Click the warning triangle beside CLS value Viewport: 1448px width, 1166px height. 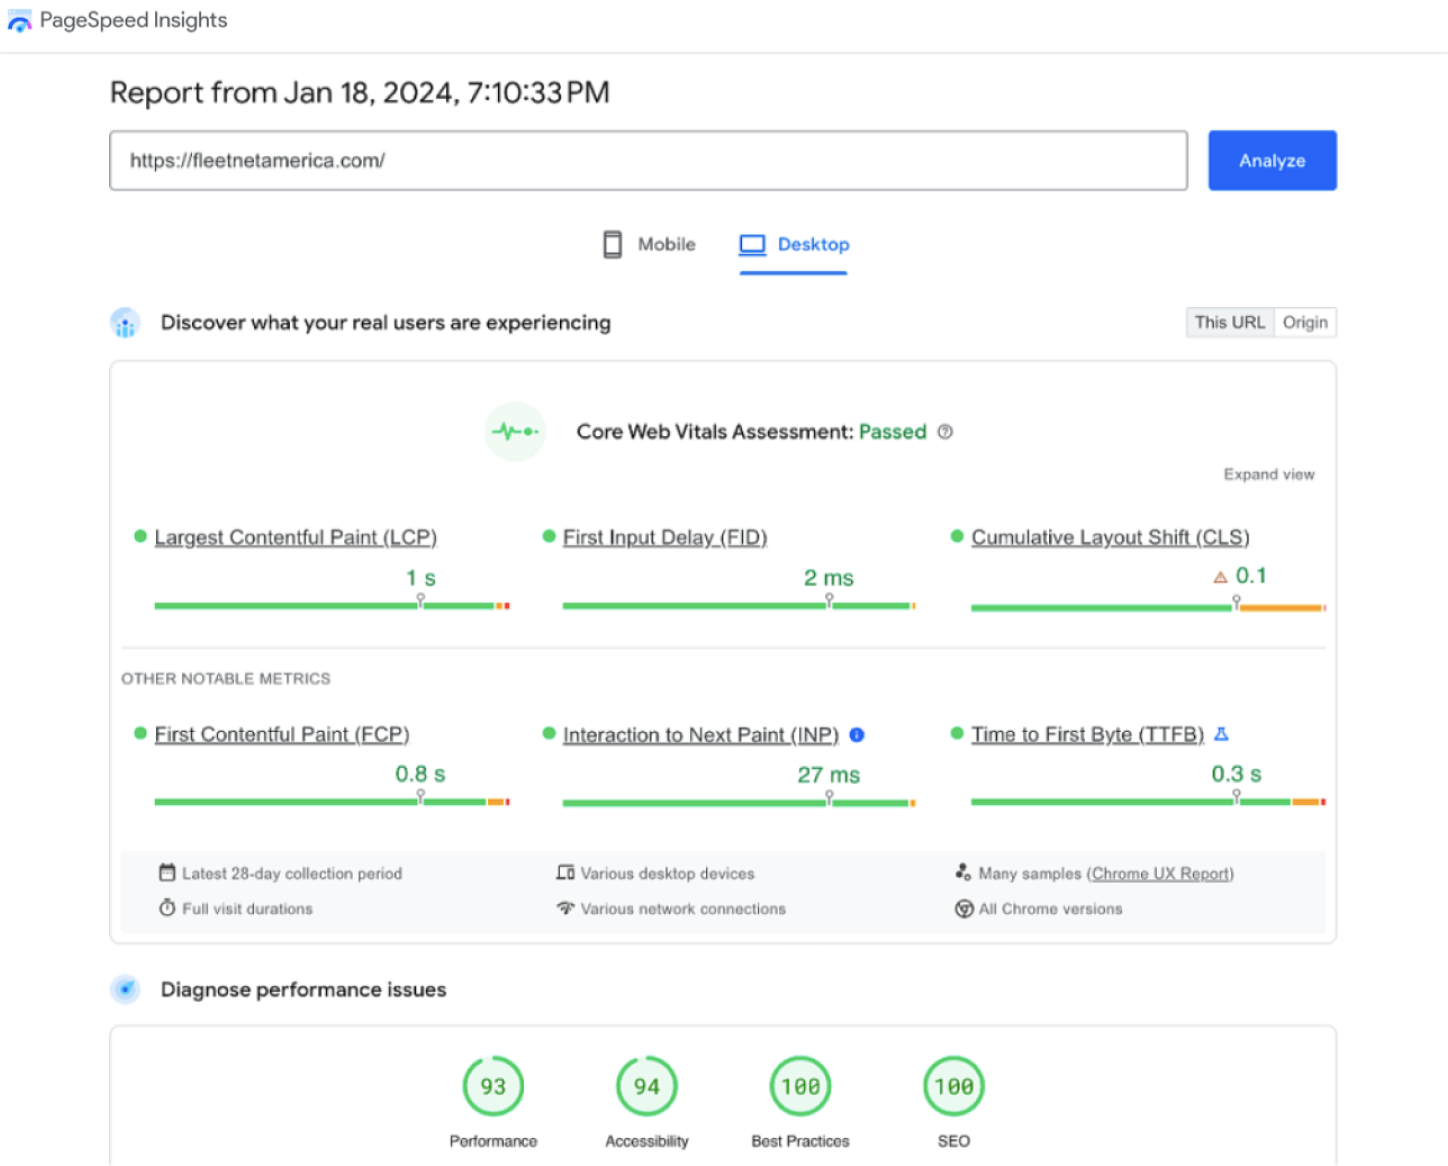[1221, 577]
